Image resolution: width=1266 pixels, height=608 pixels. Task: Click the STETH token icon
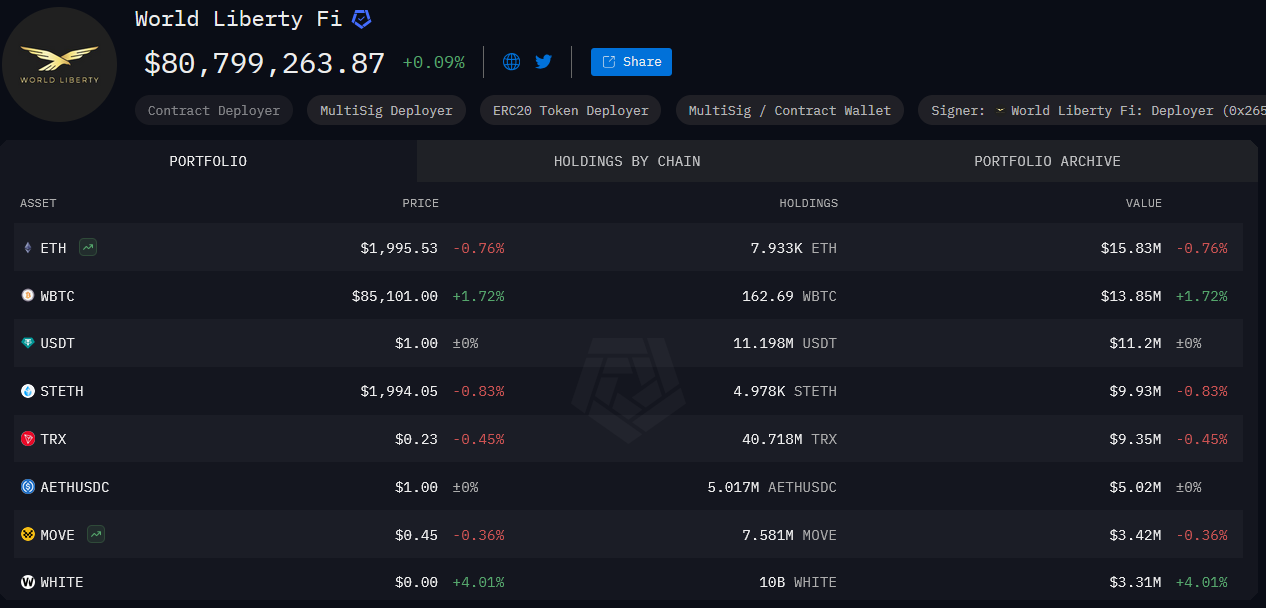pyautogui.click(x=27, y=391)
